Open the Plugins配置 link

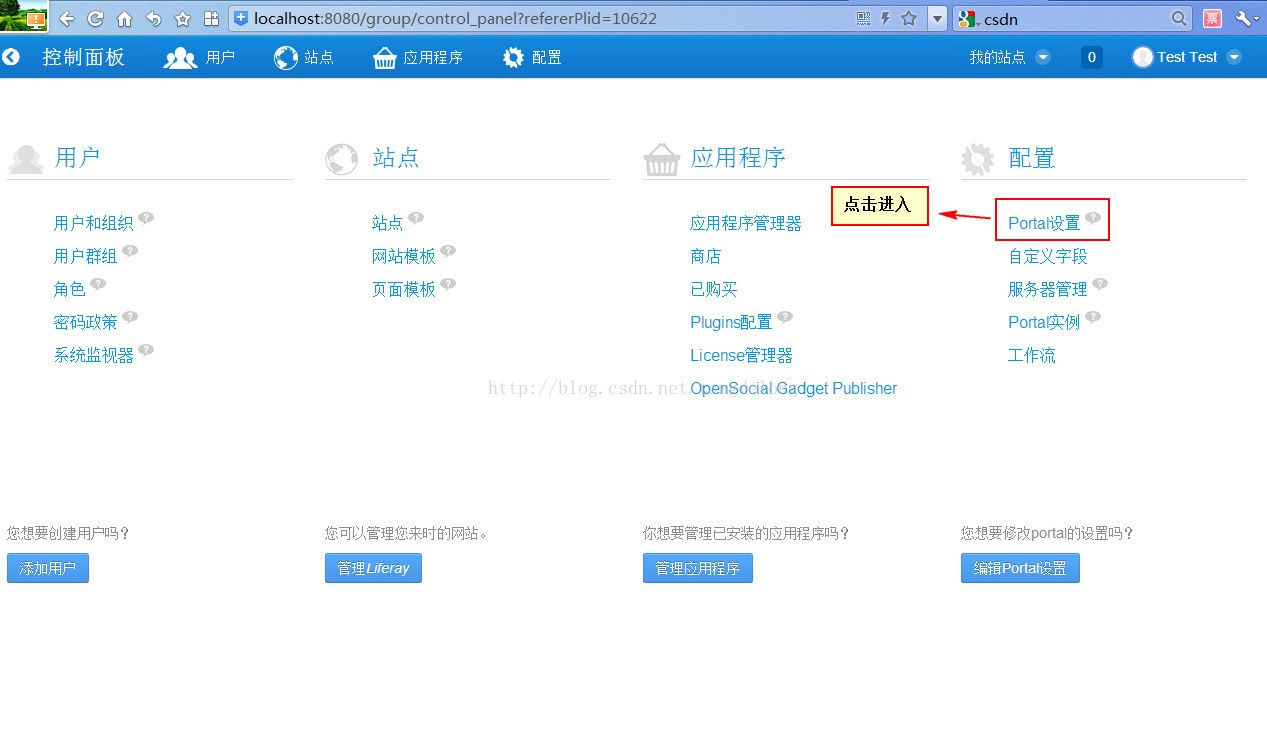pos(731,322)
